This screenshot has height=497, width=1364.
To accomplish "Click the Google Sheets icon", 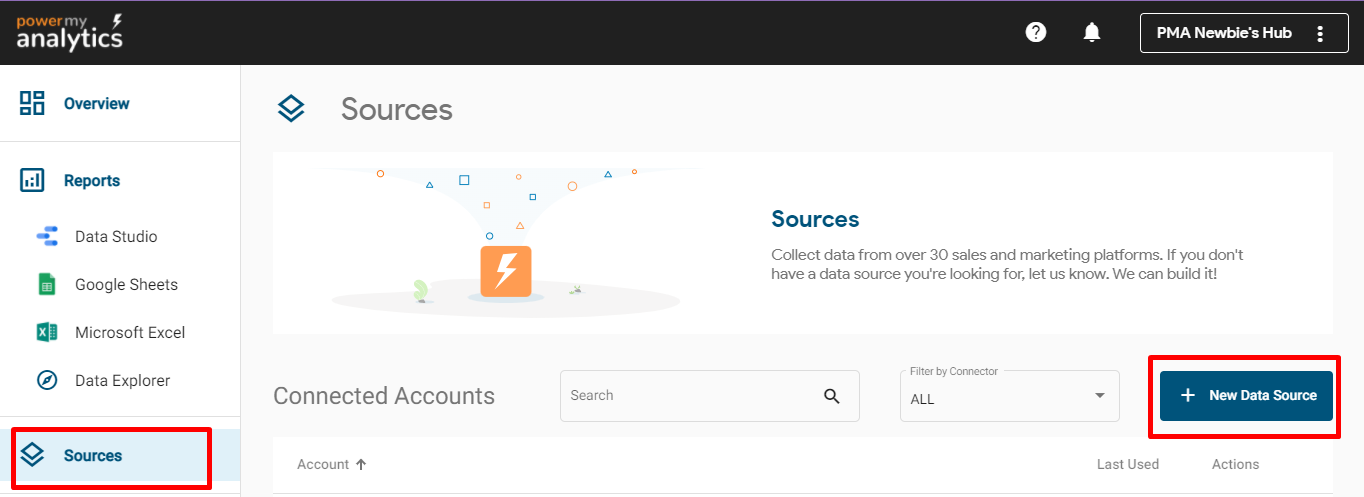I will 47,285.
